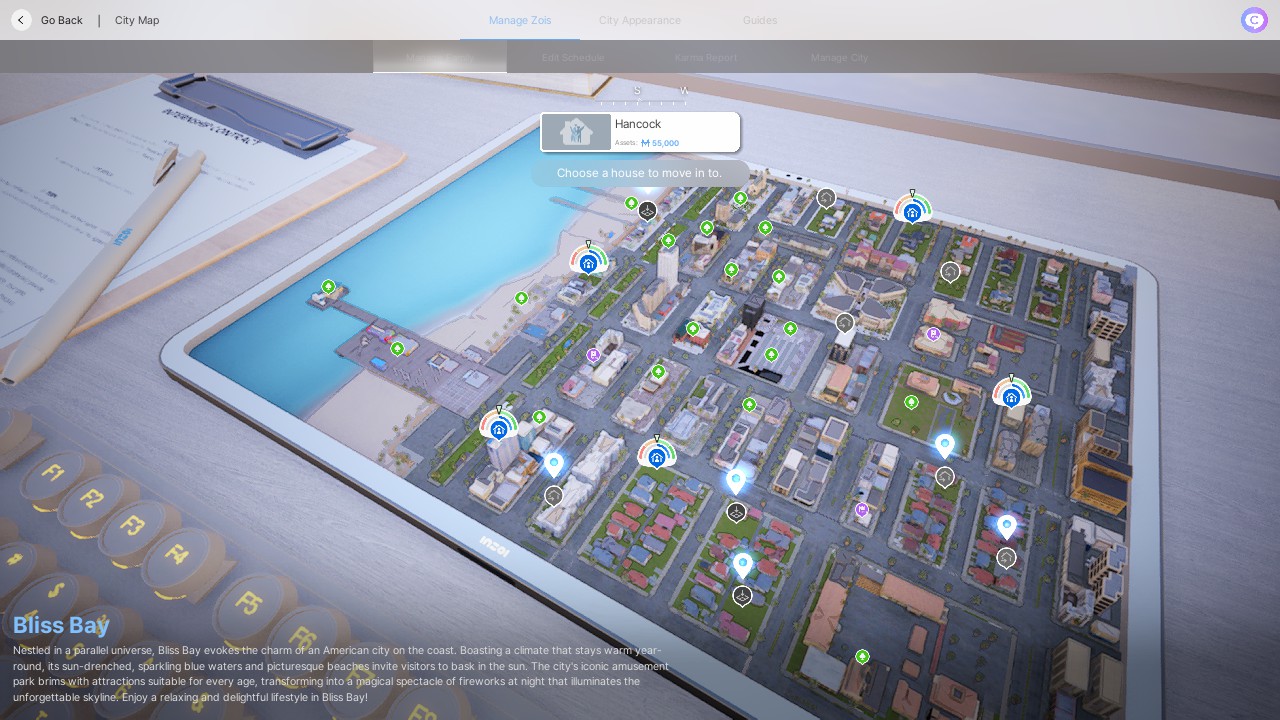Viewport: 1280px width, 720px height.
Task: Select a green plus lot marker near the coast
Action: click(x=521, y=298)
